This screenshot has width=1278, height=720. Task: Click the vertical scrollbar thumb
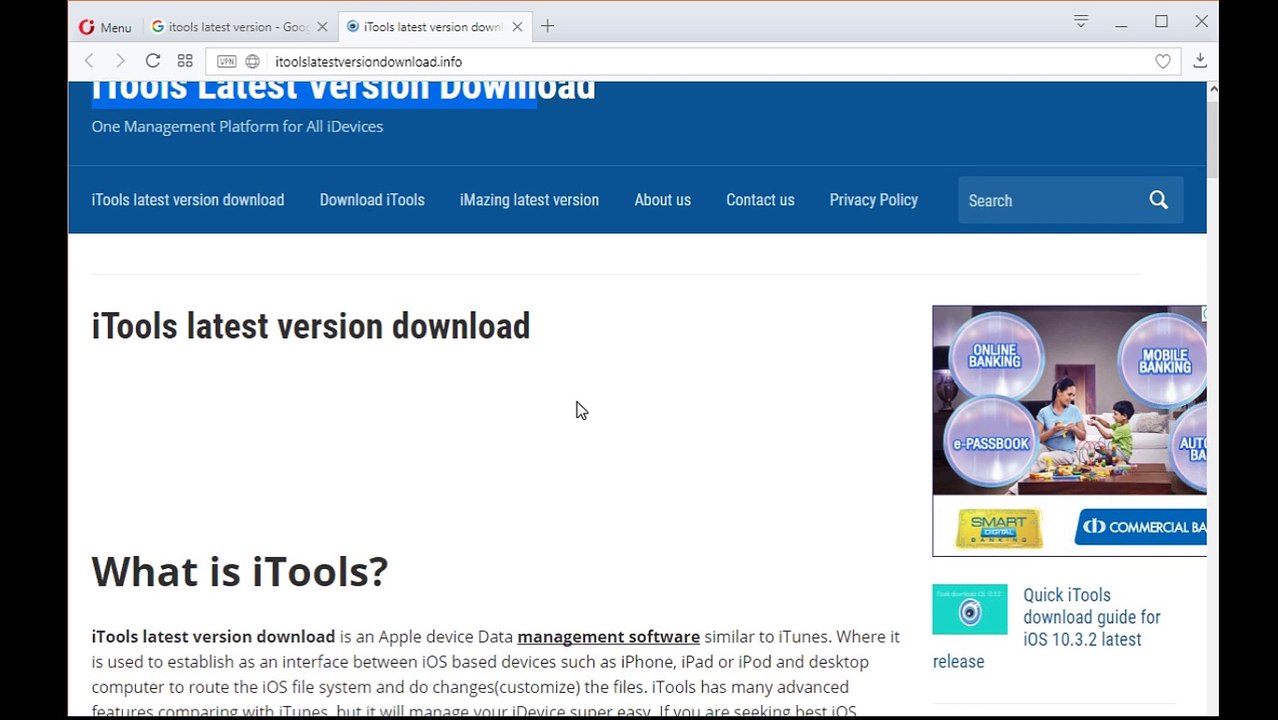point(1213,139)
